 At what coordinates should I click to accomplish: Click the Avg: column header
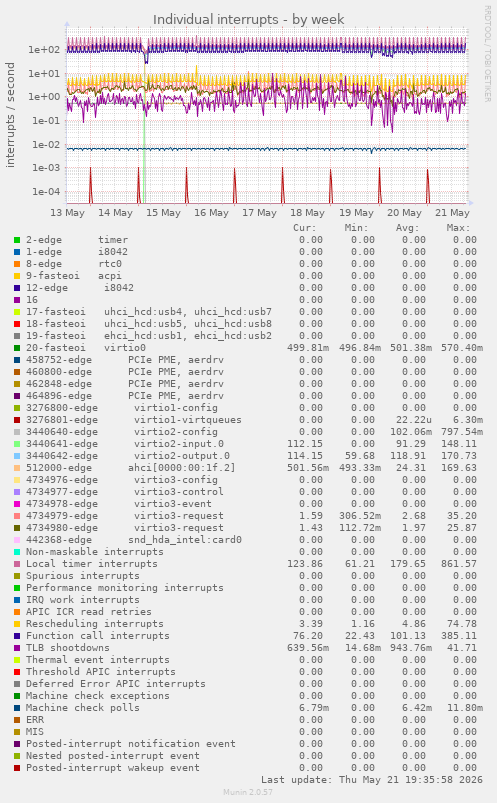(x=407, y=228)
